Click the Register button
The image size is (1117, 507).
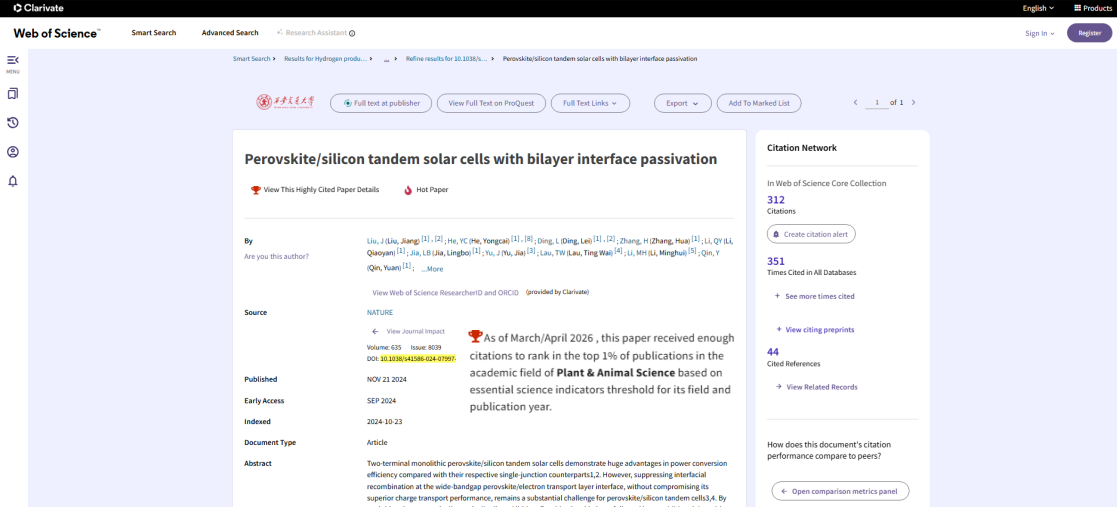coord(1089,33)
